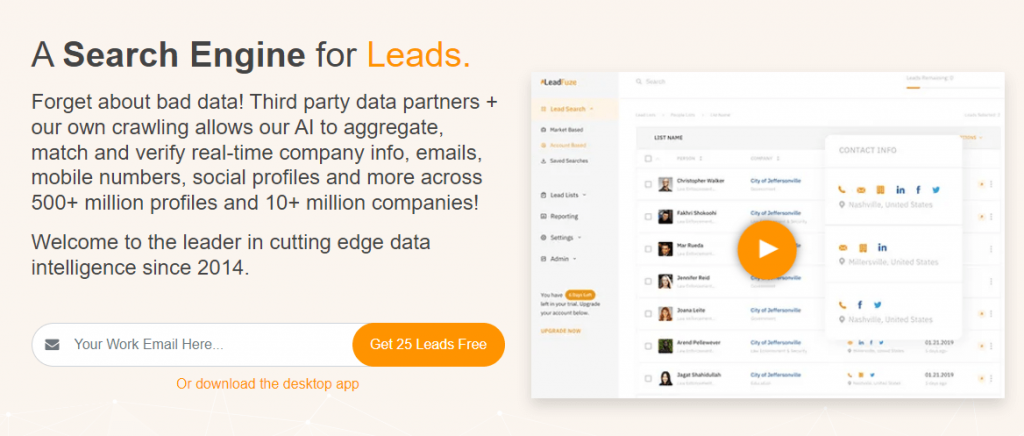1024x436 pixels.
Task: Open the Reporting sidebar item
Action: pos(564,216)
